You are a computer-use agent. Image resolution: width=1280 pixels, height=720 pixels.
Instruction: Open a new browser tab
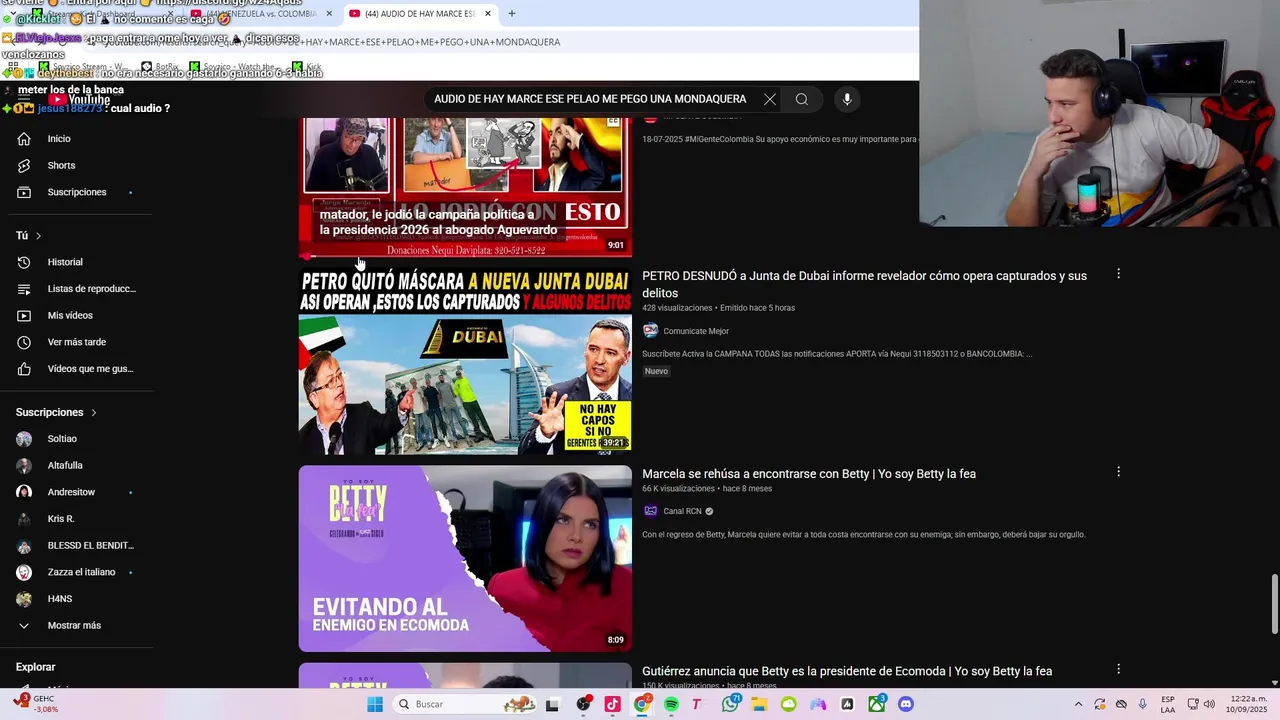(511, 13)
